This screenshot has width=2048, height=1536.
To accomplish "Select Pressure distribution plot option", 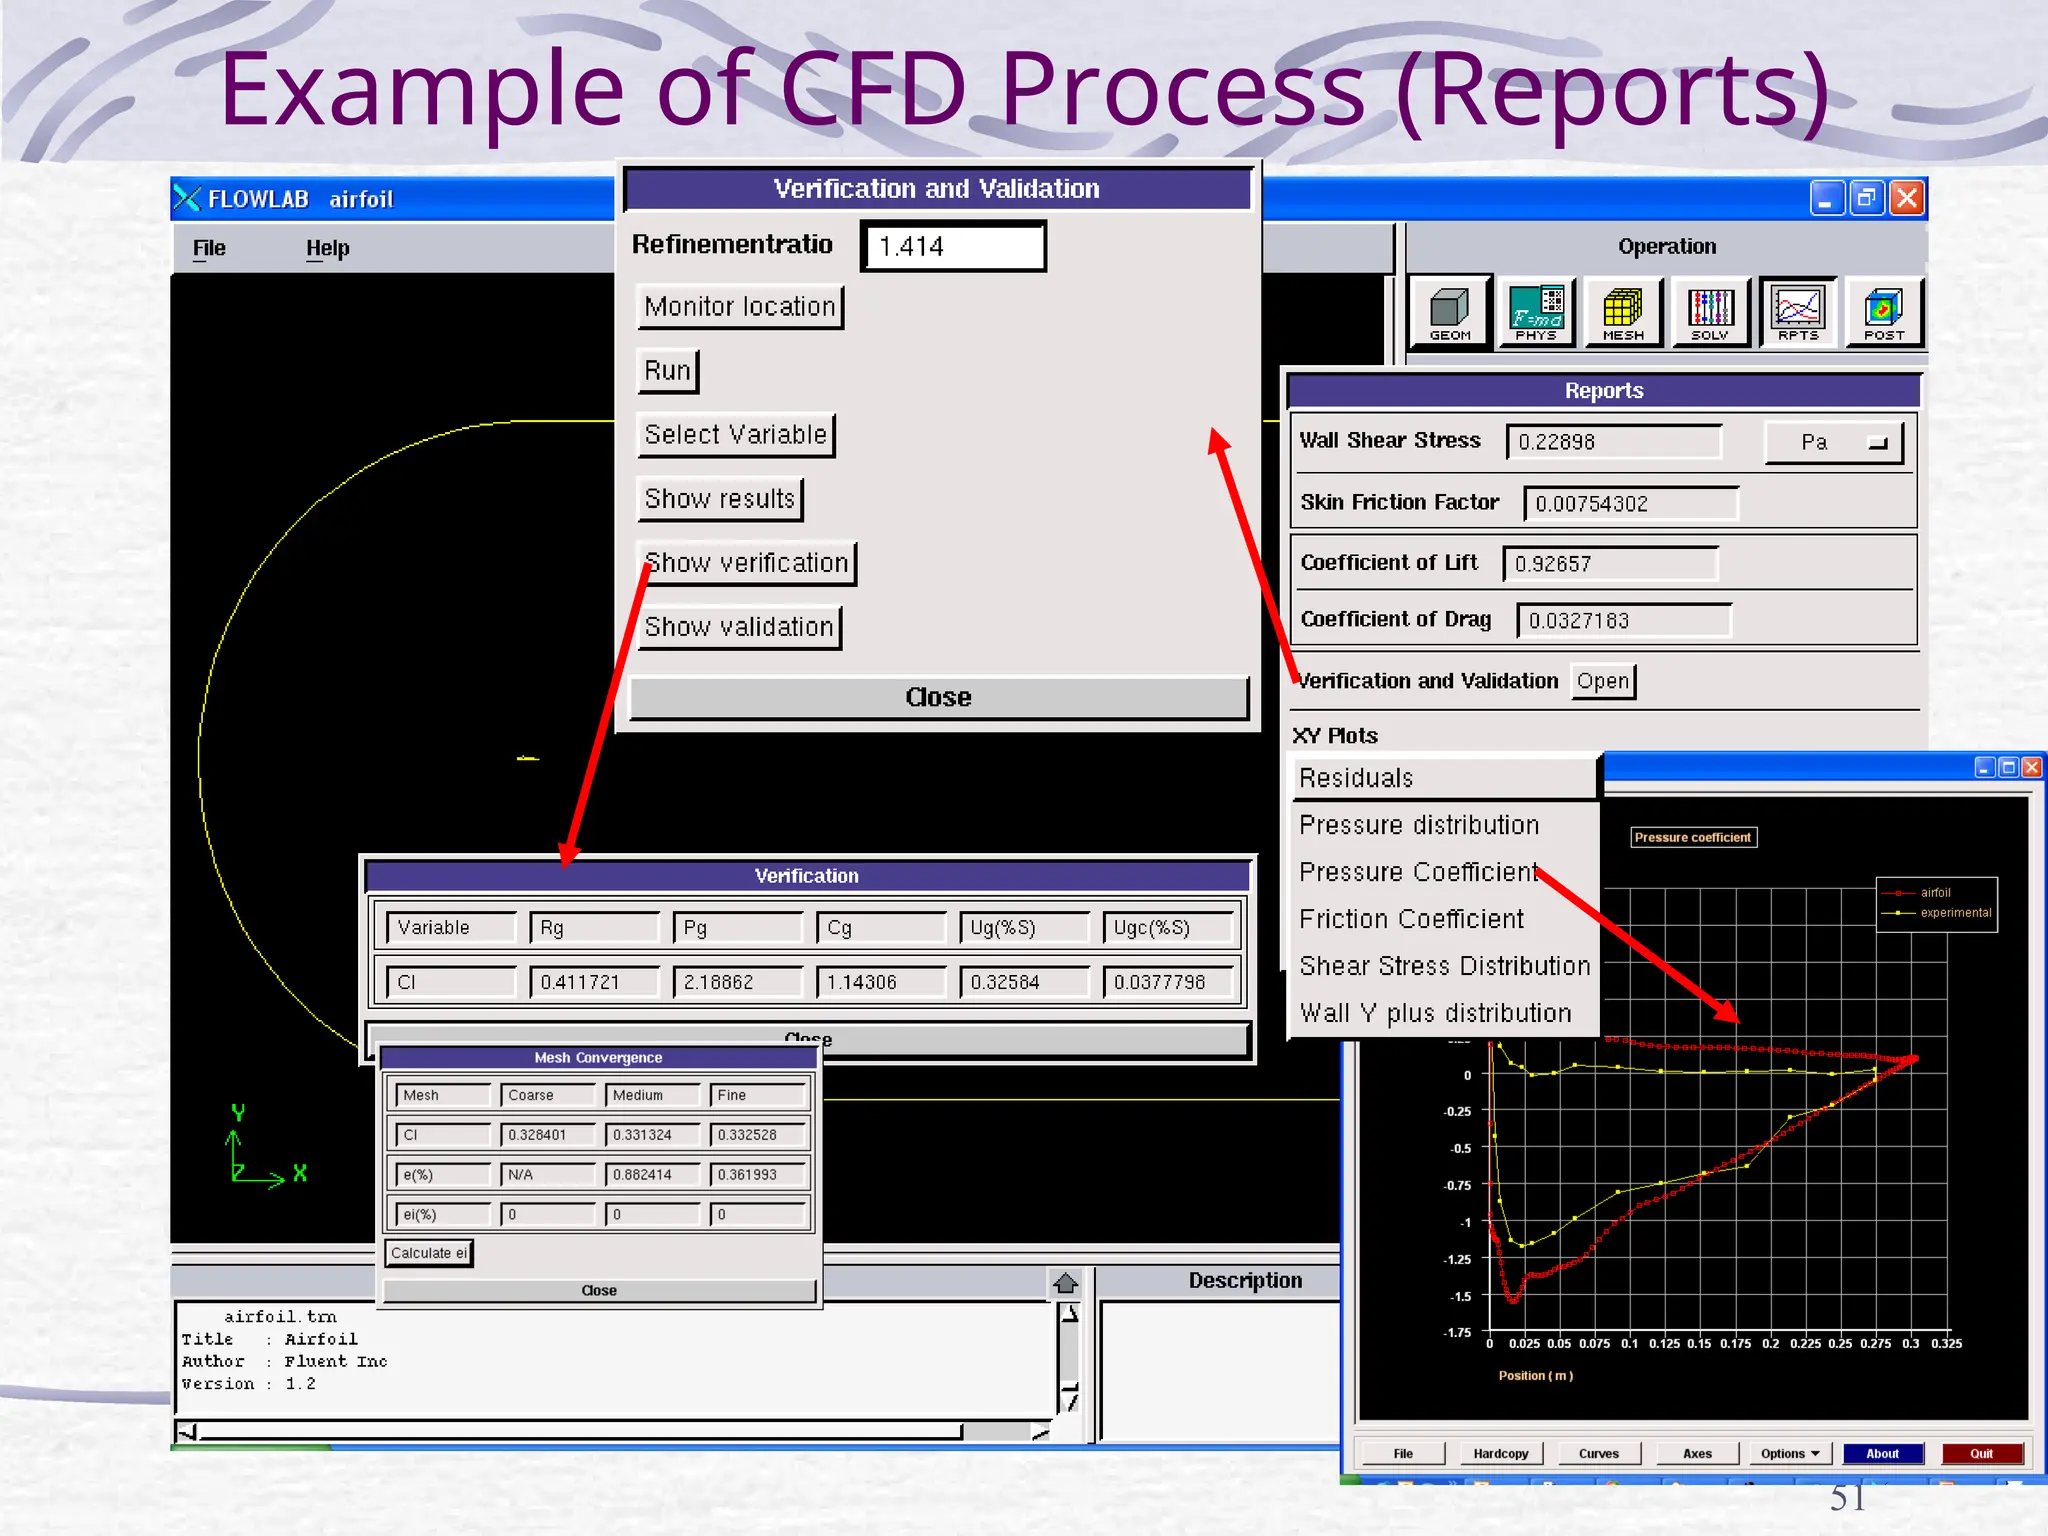I will click(x=1419, y=825).
